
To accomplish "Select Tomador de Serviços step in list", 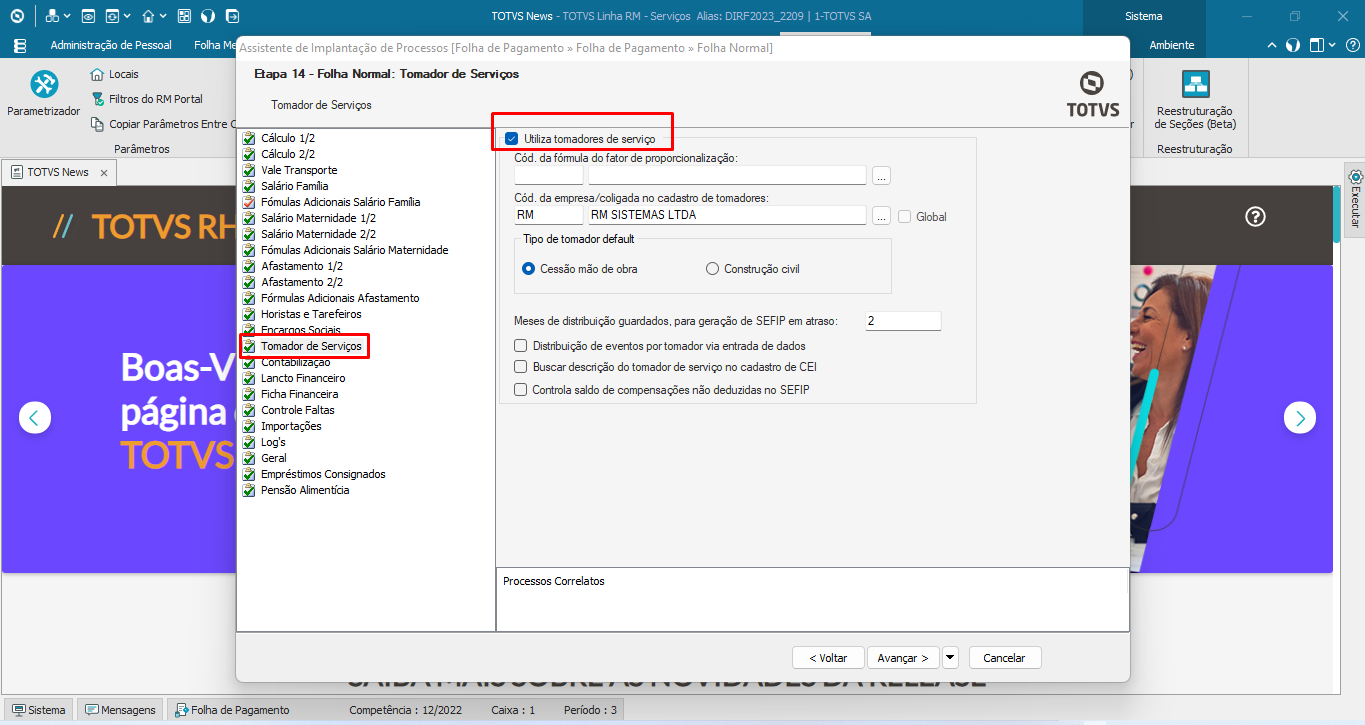I will (x=311, y=346).
